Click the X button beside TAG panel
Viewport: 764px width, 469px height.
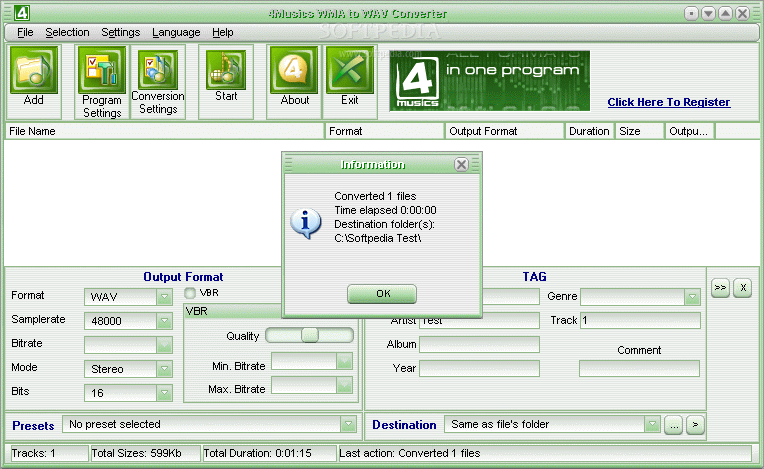(743, 288)
